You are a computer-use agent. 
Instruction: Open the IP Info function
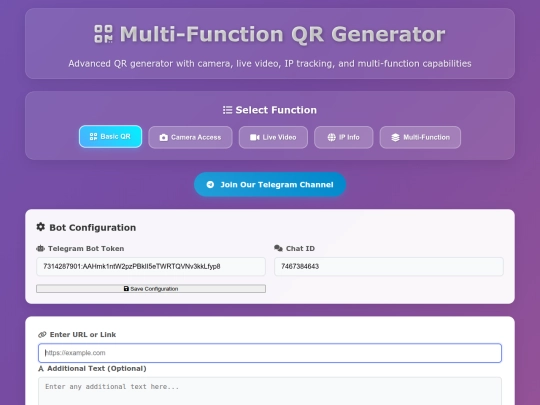click(x=343, y=137)
